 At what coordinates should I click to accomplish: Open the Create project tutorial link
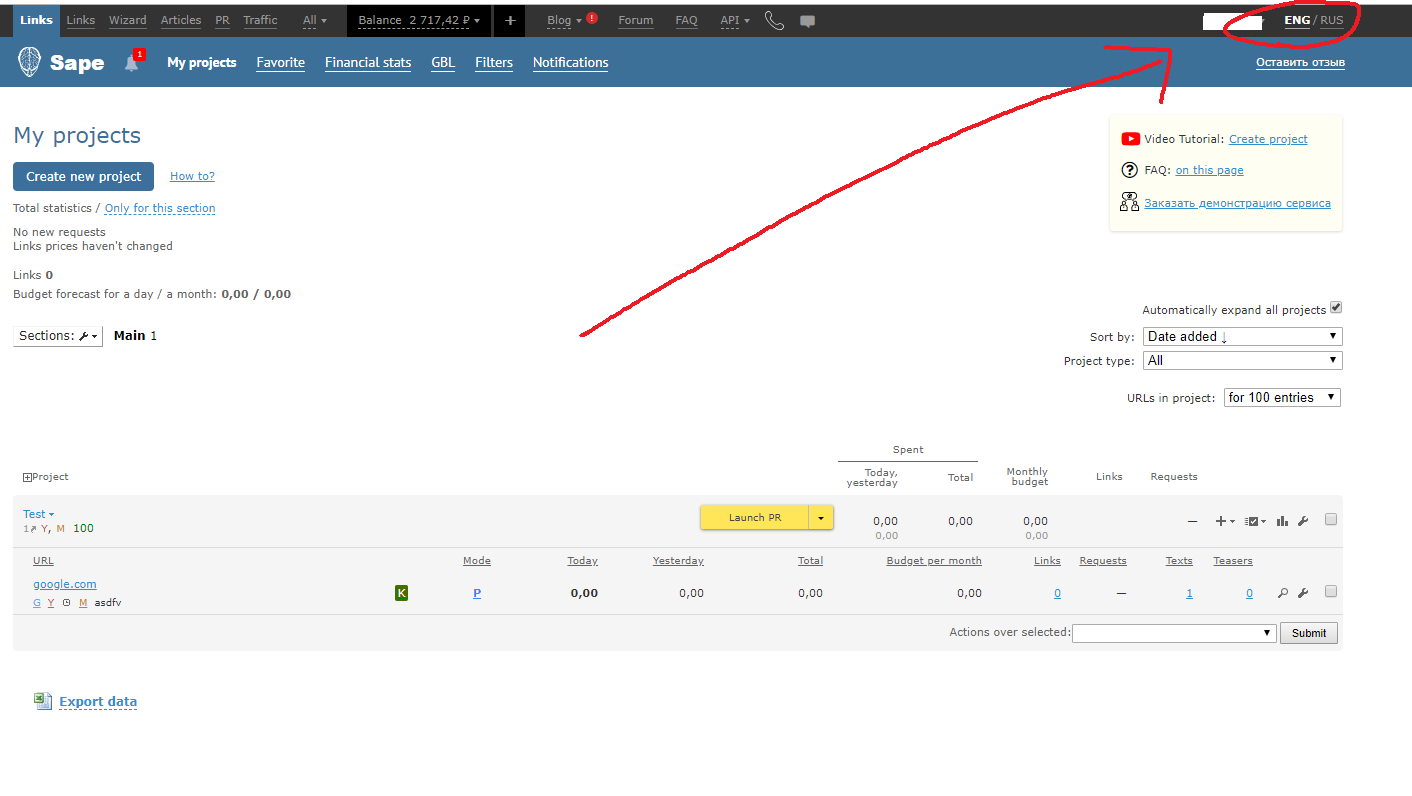coord(1268,139)
